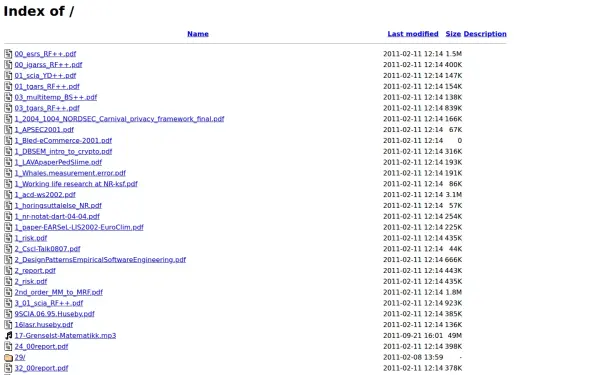Screen dimensions: 600x375
Task: Click the file icon beside 1_horingsuttalelse_NR.pdf
Action: click(x=8, y=205)
